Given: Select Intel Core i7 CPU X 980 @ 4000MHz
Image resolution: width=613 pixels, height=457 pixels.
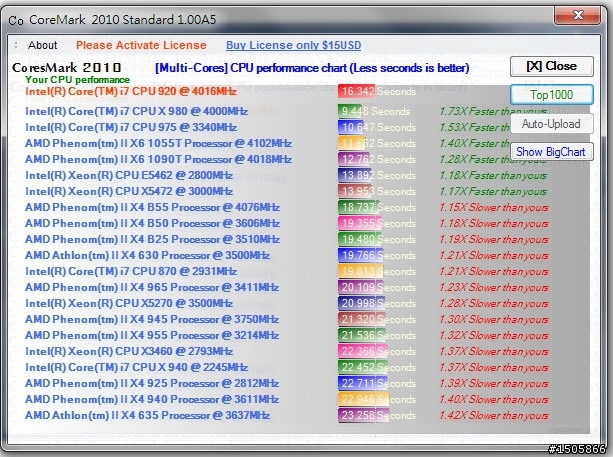Looking at the screenshot, I should tap(136, 111).
